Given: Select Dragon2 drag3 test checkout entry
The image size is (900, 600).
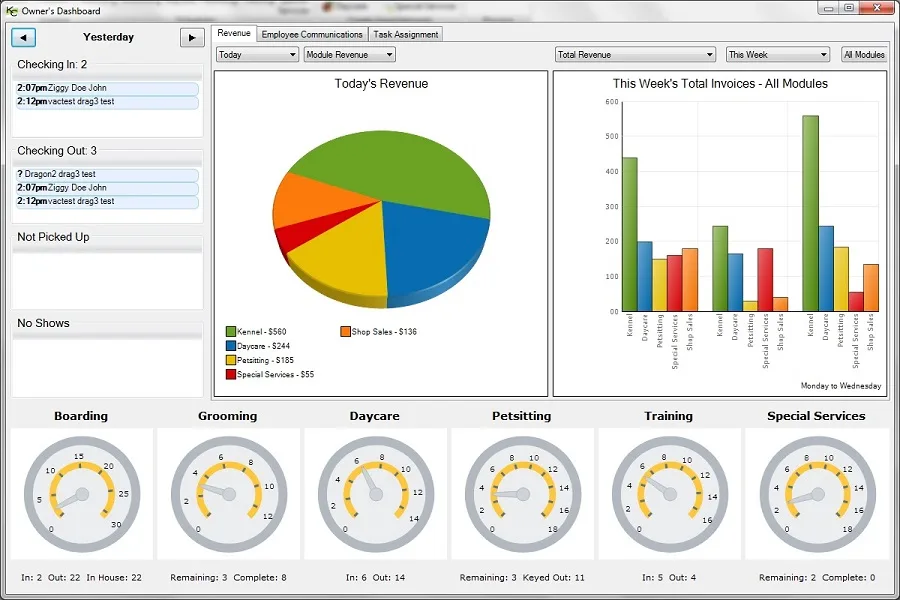Looking at the screenshot, I should pyautogui.click(x=107, y=174).
